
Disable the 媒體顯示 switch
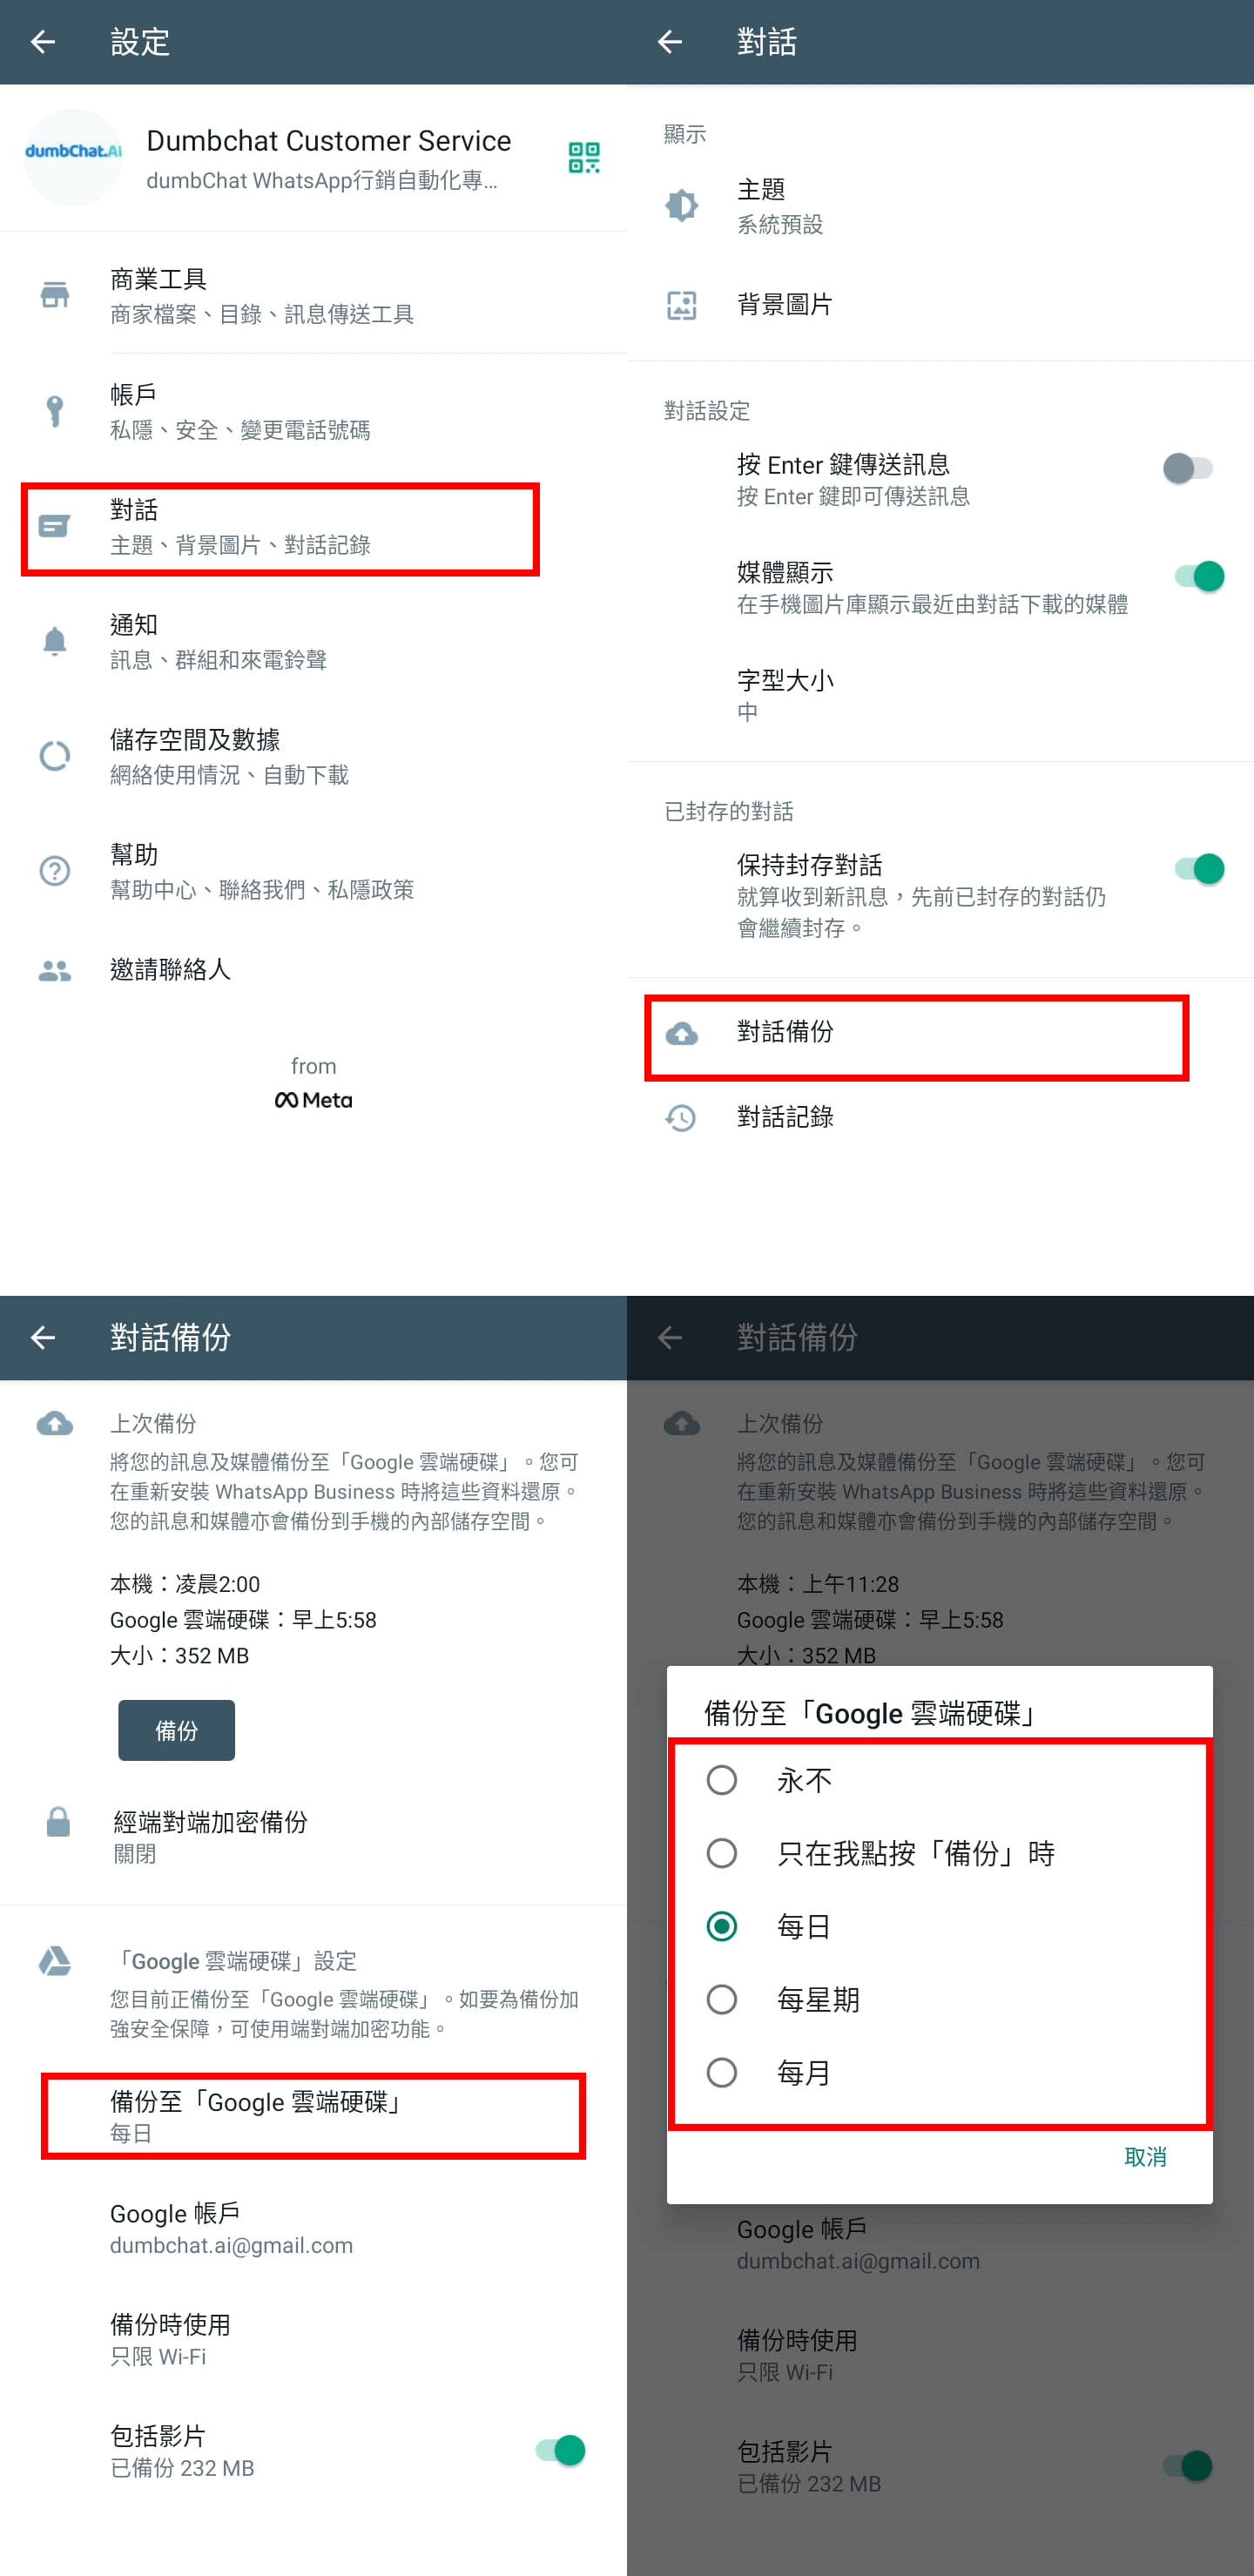tap(1198, 576)
